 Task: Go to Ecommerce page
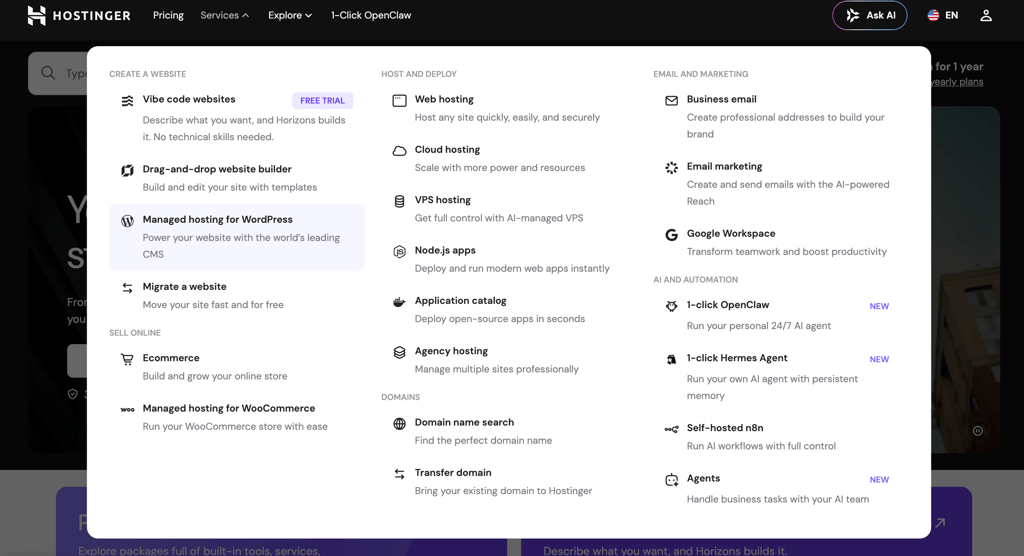pyautogui.click(x=171, y=357)
